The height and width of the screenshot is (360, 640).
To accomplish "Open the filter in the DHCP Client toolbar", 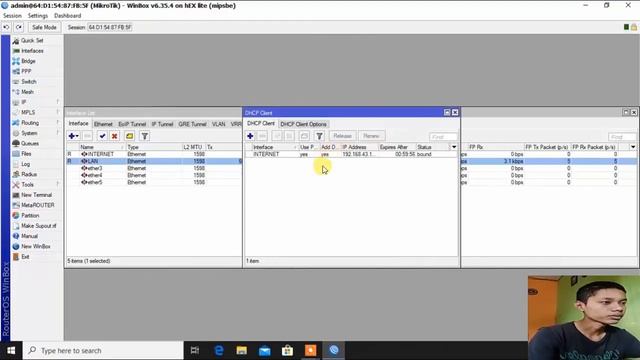I will (319, 136).
